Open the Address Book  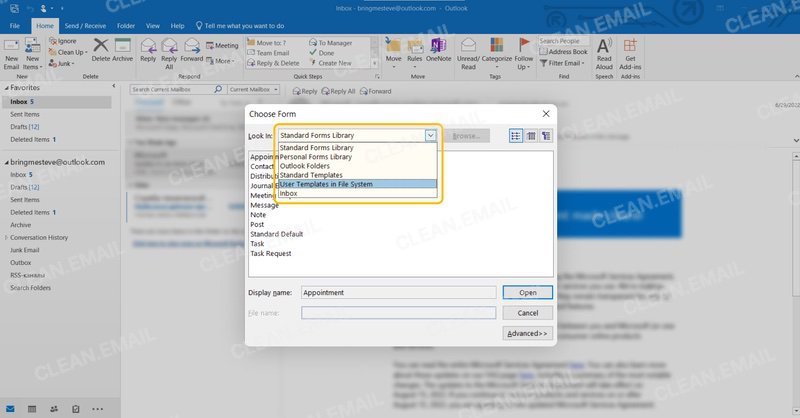(564, 52)
